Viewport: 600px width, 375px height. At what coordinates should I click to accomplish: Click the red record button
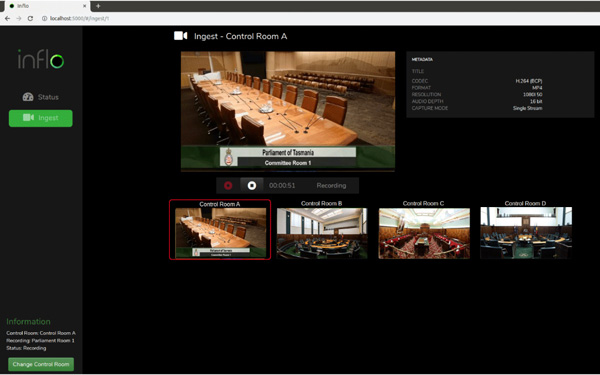pos(228,186)
